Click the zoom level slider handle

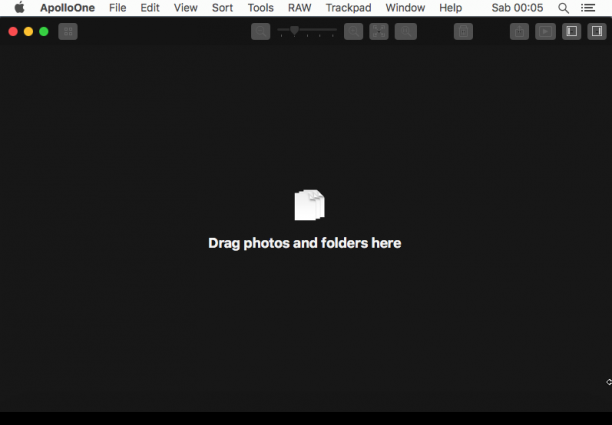tap(294, 30)
